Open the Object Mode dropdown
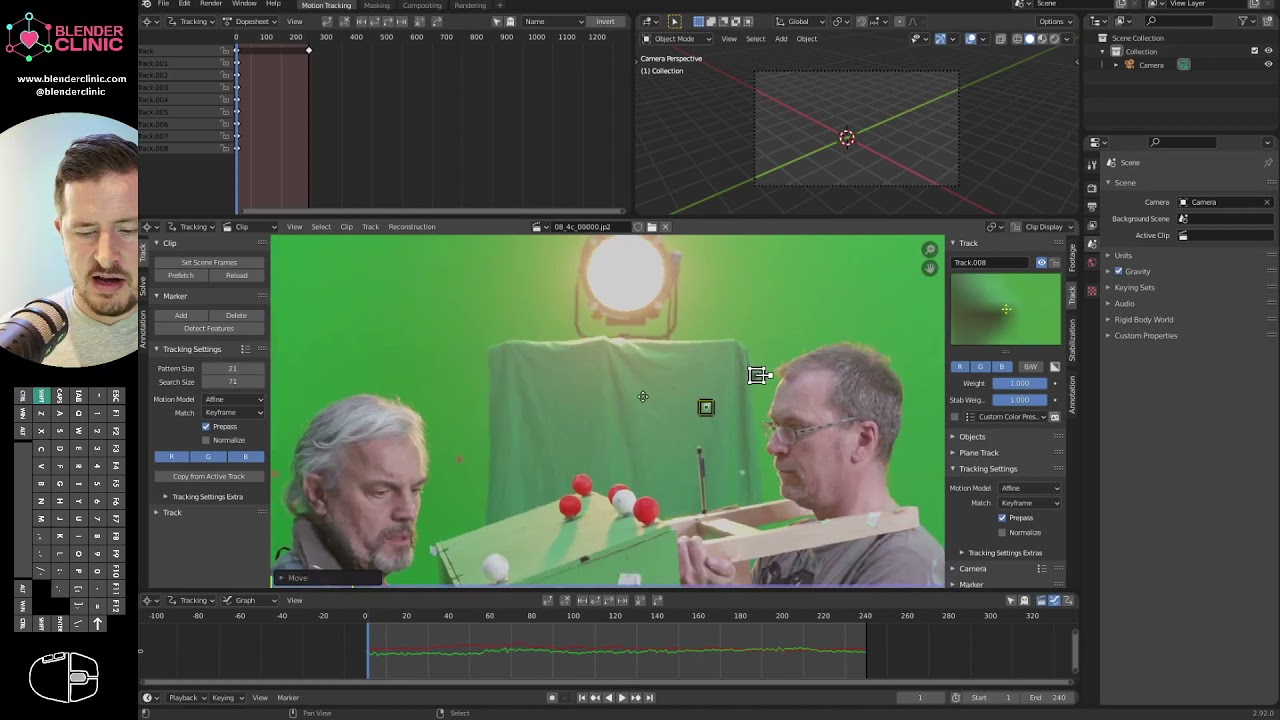 point(677,39)
